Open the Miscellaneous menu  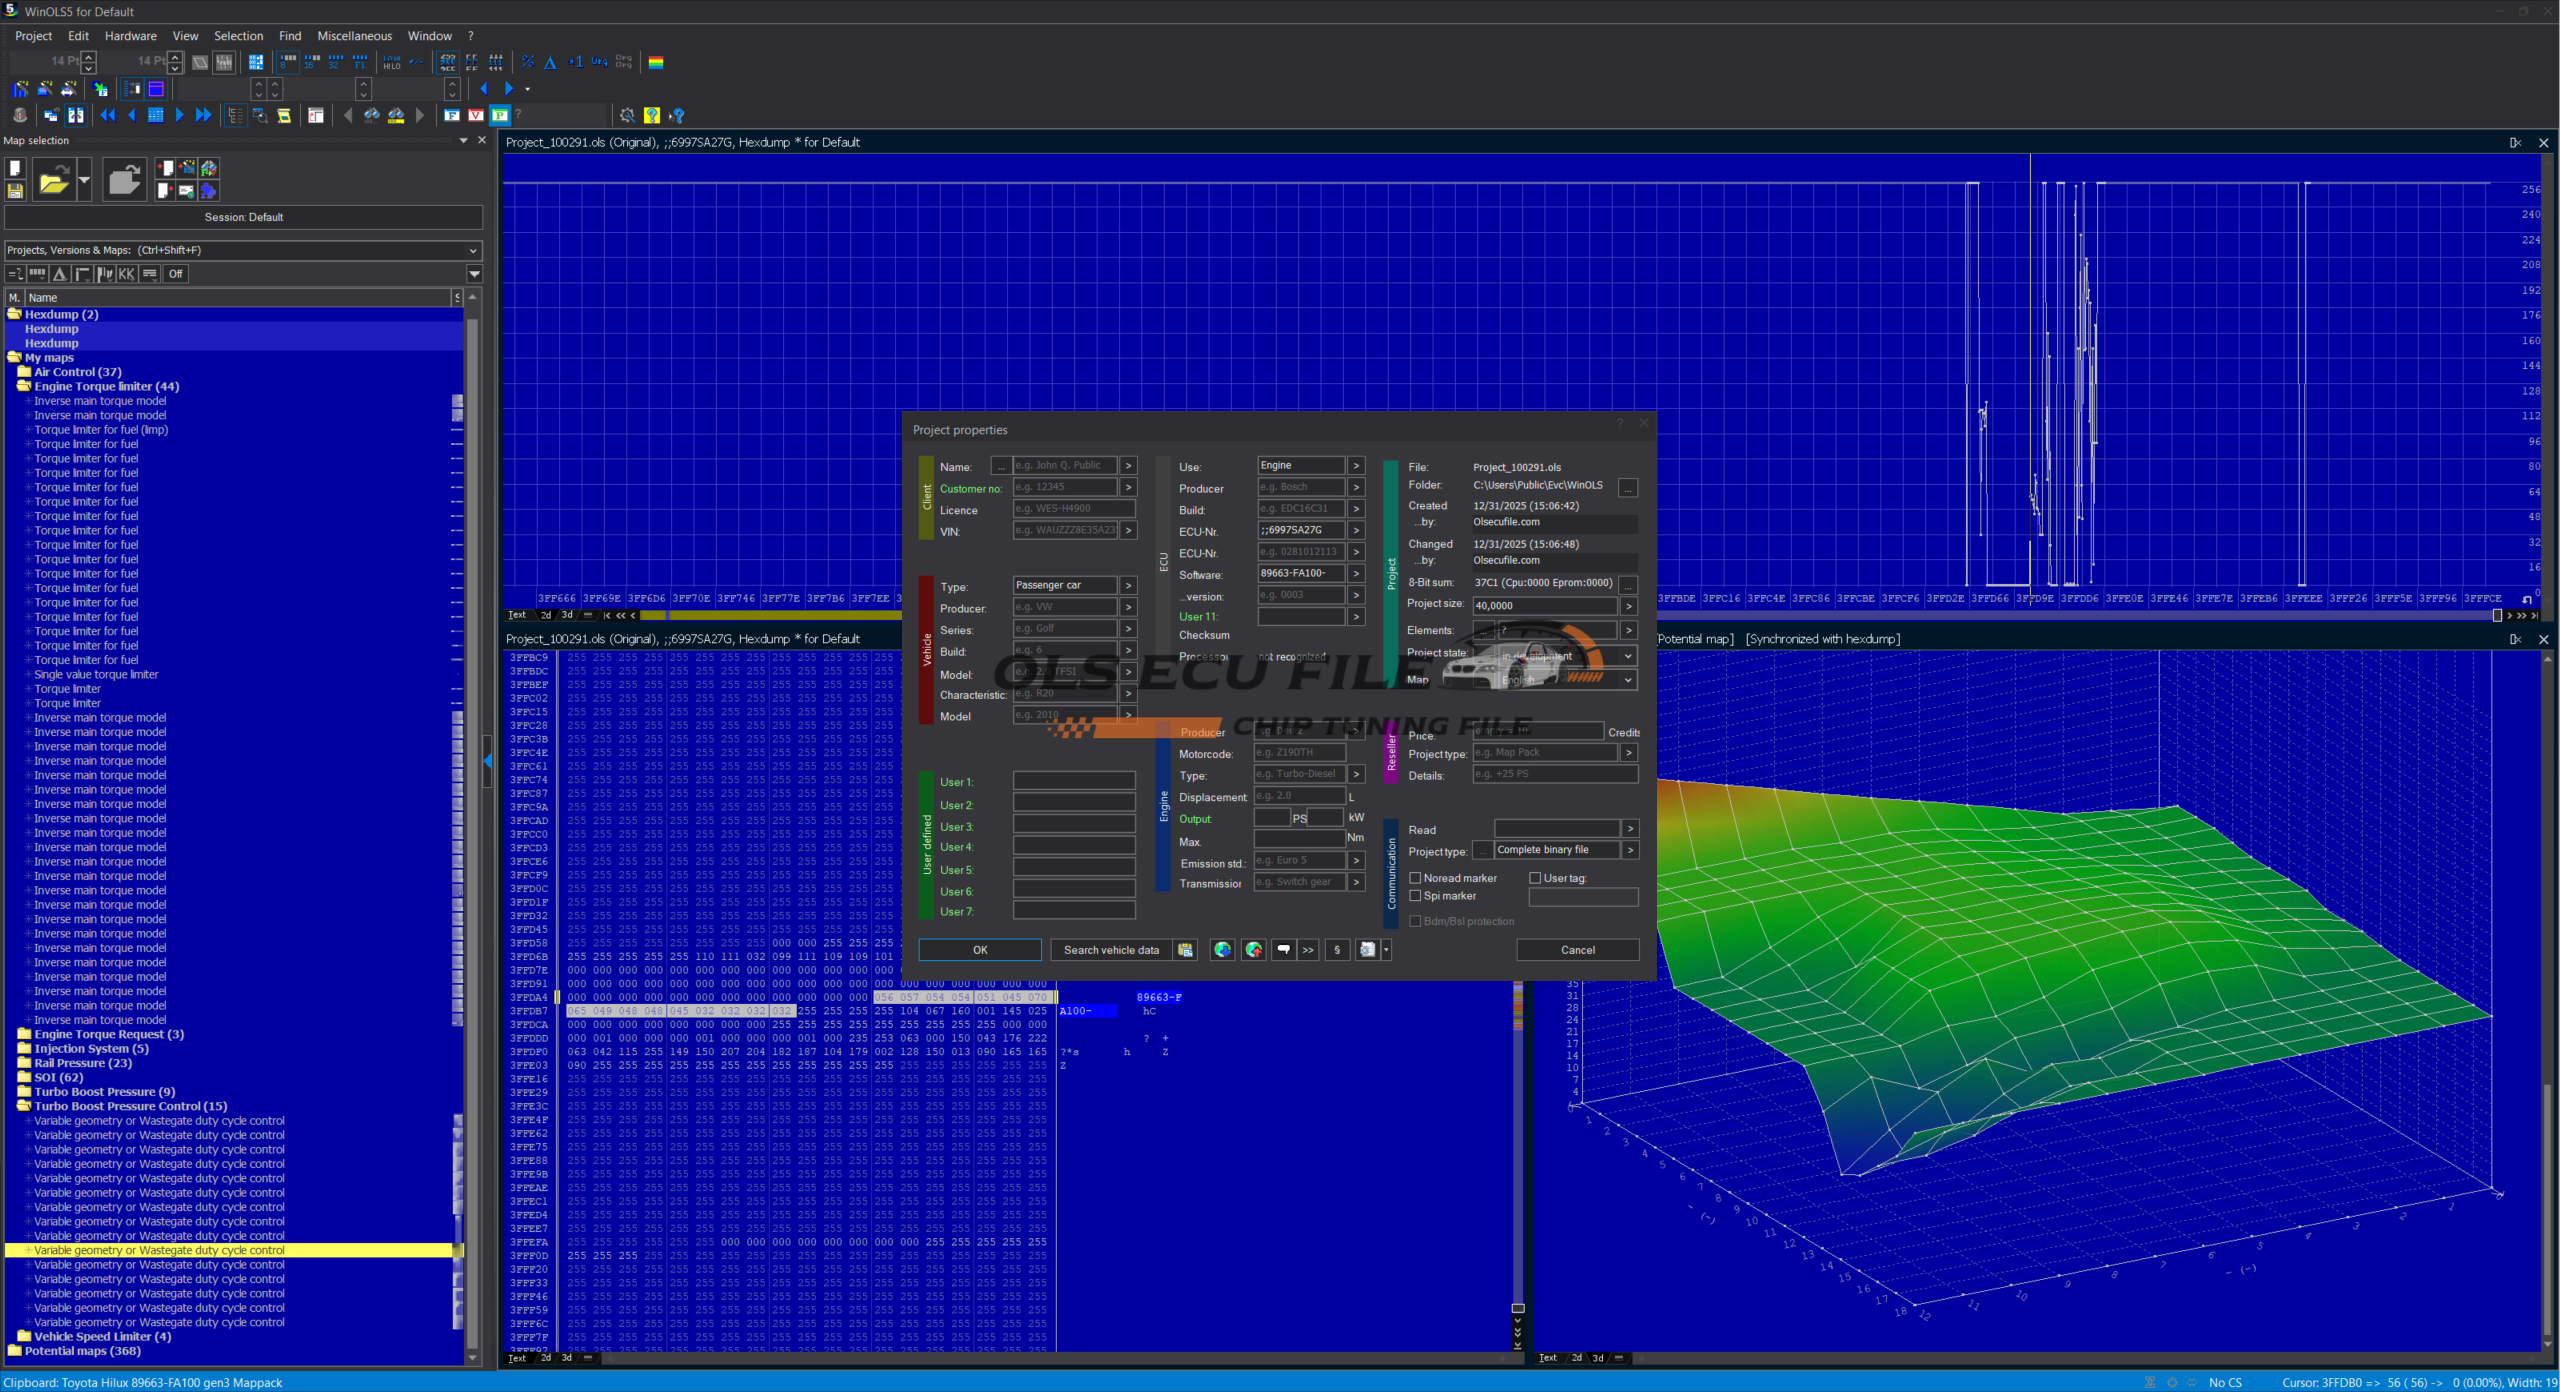pos(354,36)
